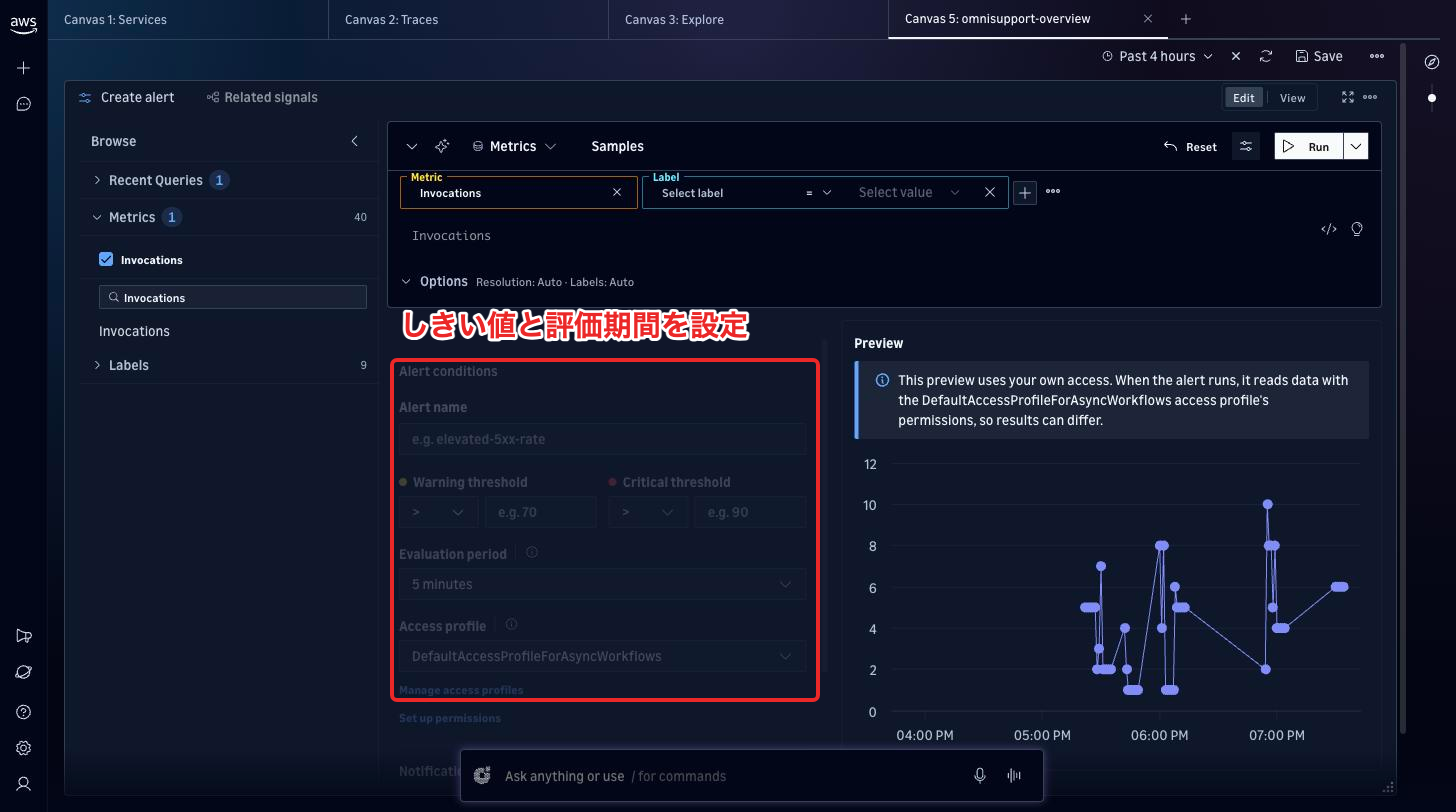1456x812 pixels.
Task: Run the query
Action: (x=1309, y=146)
